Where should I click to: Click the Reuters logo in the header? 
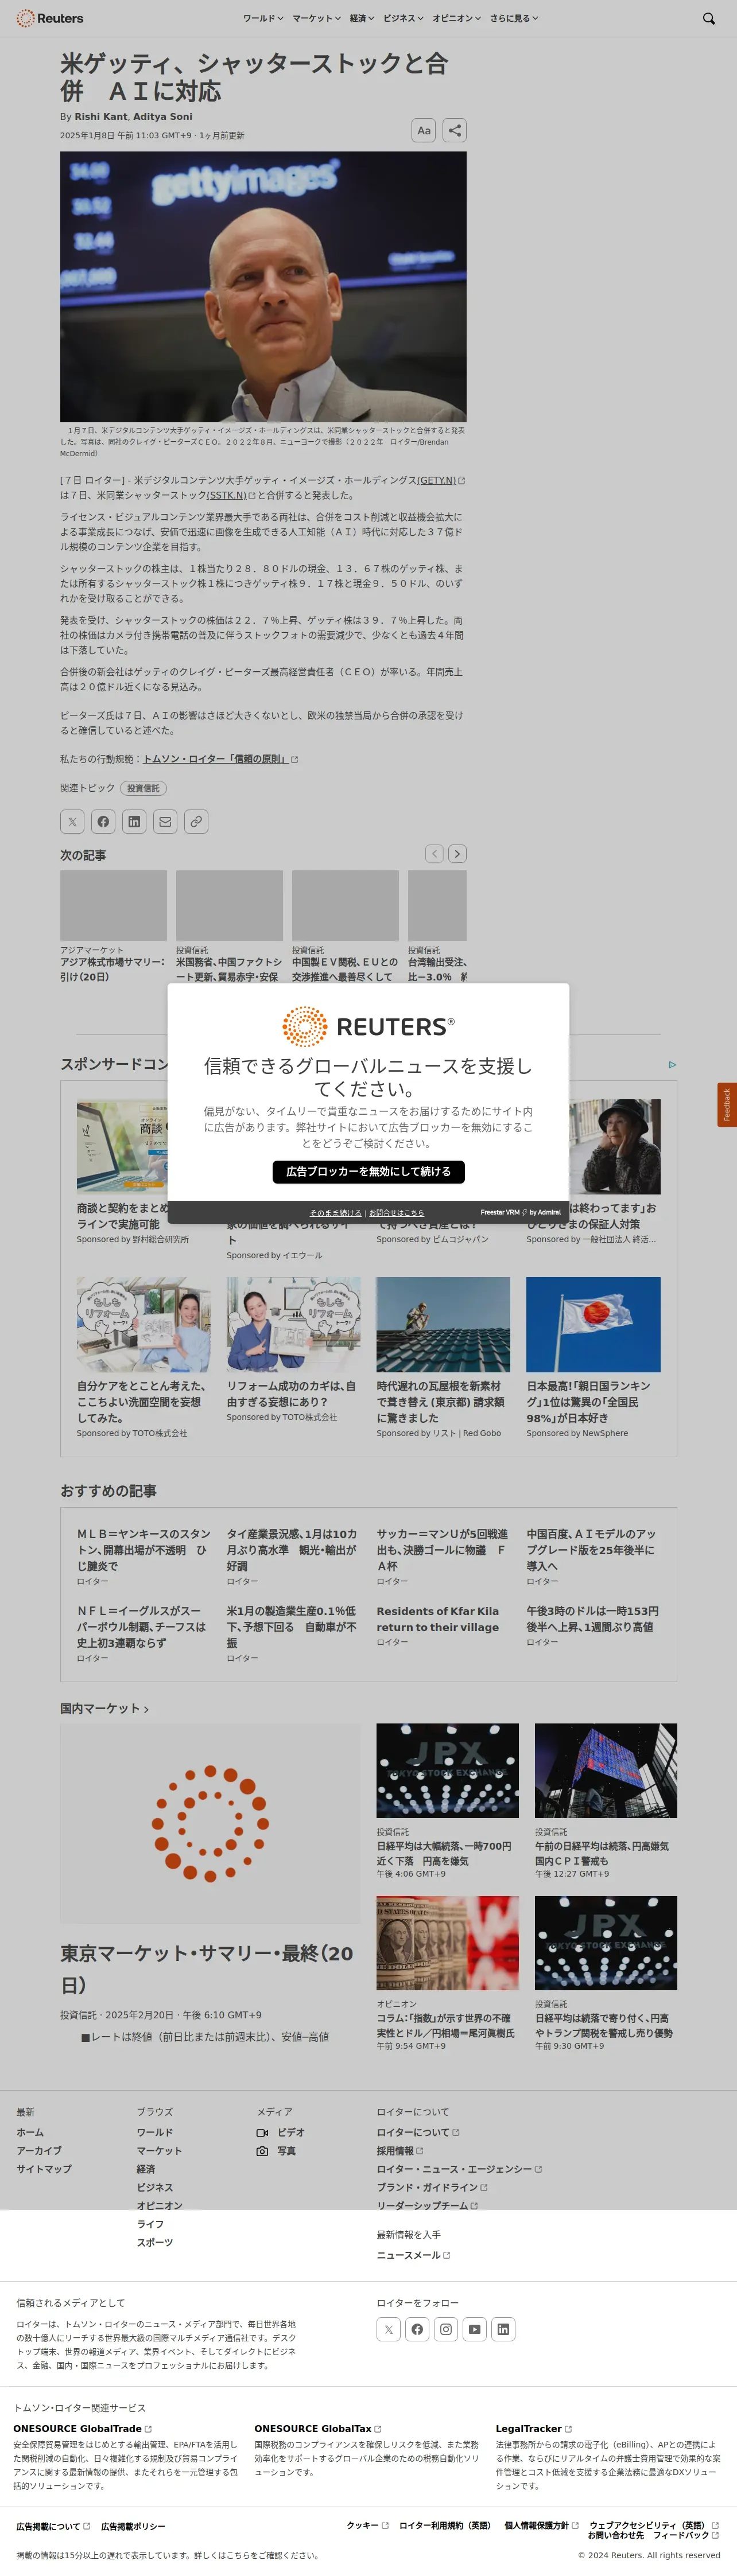click(50, 18)
